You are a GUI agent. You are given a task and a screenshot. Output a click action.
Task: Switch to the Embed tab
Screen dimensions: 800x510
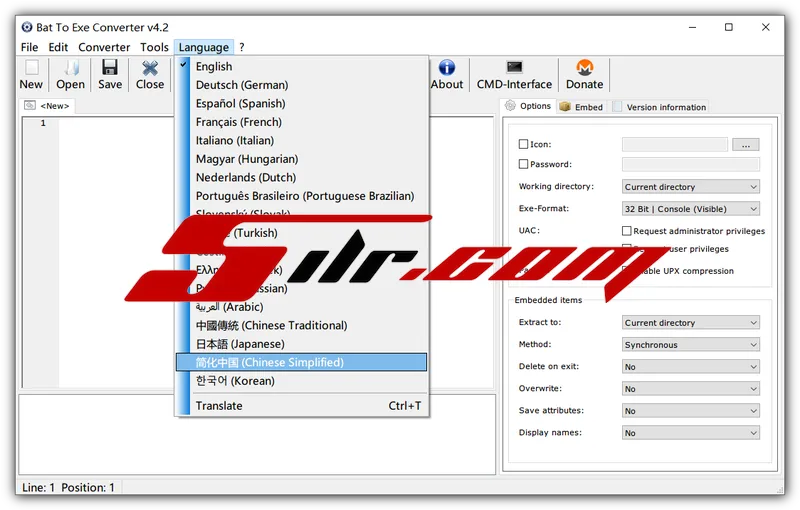[x=582, y=107]
